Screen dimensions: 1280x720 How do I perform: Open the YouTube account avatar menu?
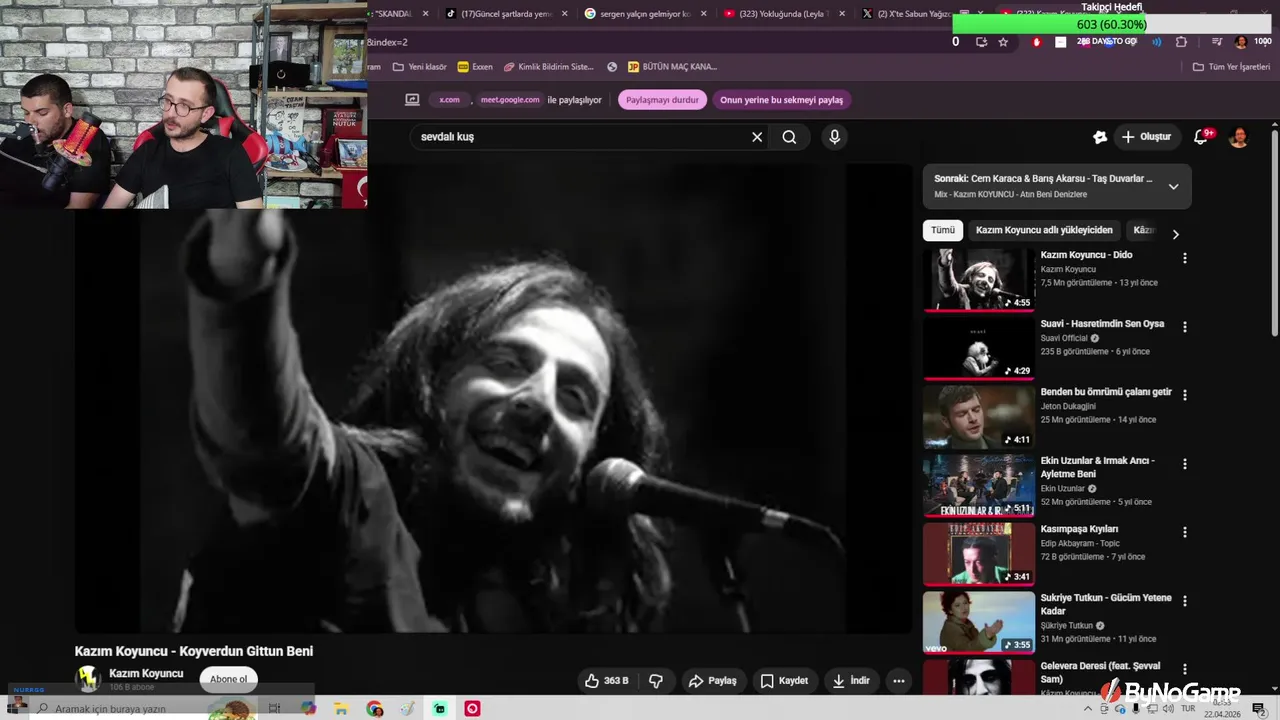tap(1239, 137)
